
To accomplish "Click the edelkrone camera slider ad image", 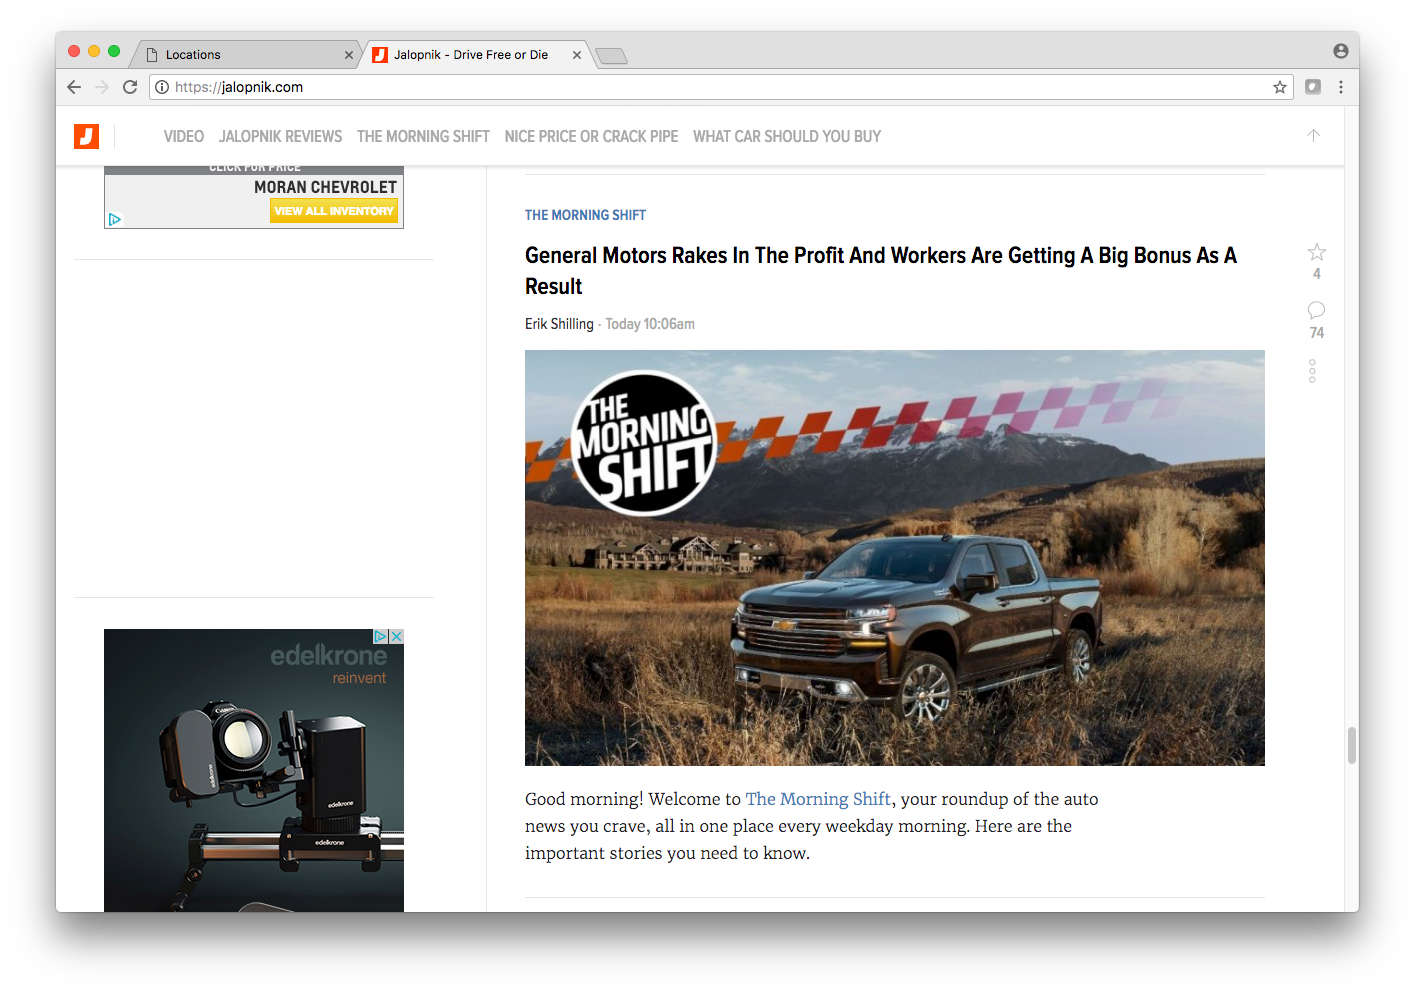I will [254, 770].
